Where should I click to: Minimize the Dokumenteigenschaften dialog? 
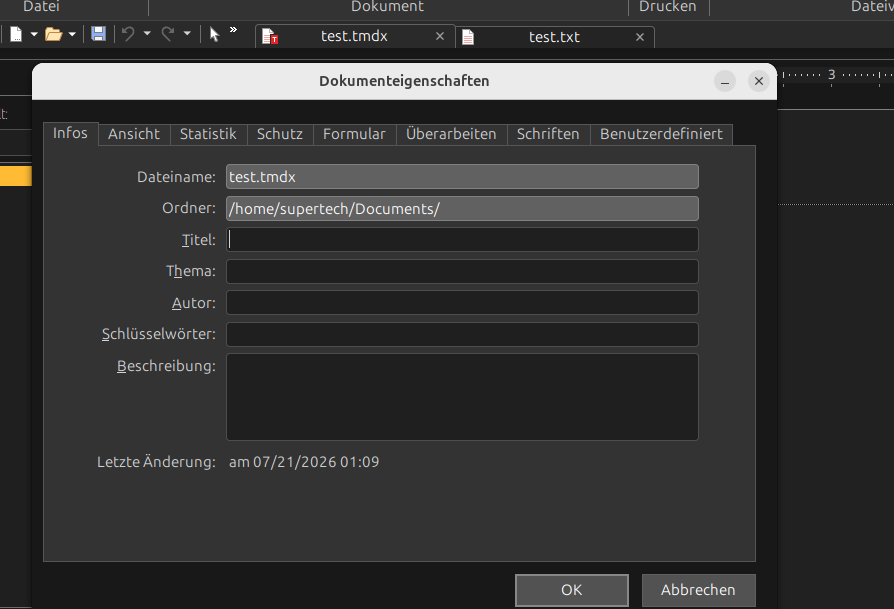725,82
